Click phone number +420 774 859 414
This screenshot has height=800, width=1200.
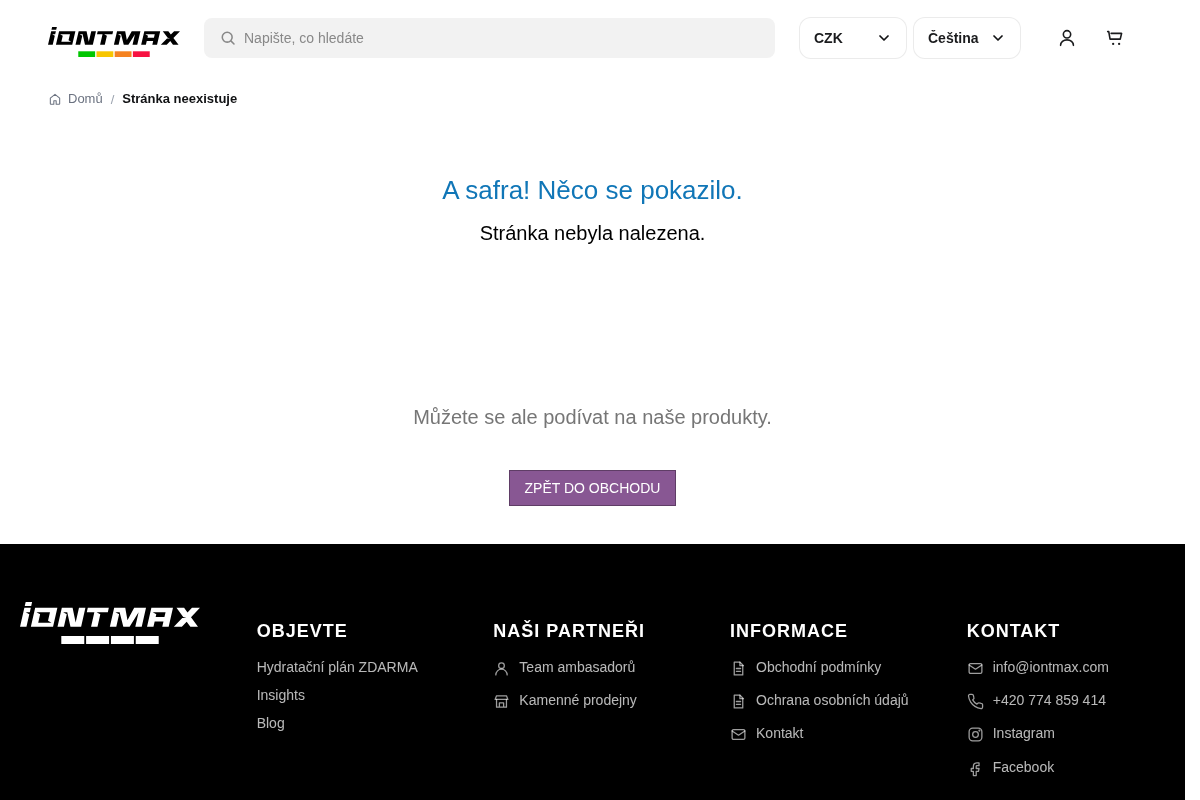(1049, 700)
